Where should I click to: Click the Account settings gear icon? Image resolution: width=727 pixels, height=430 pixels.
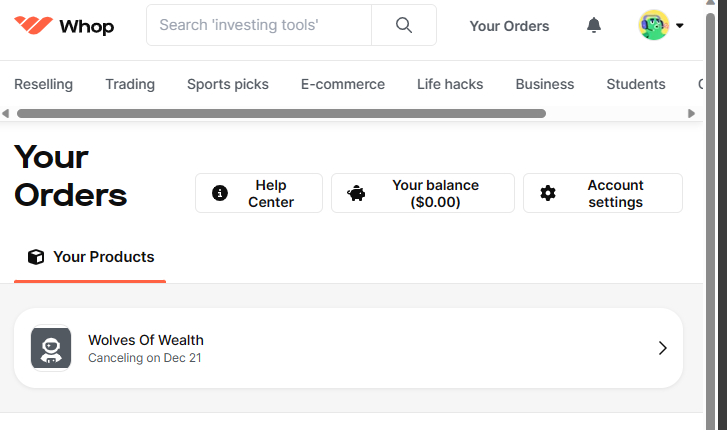point(548,193)
